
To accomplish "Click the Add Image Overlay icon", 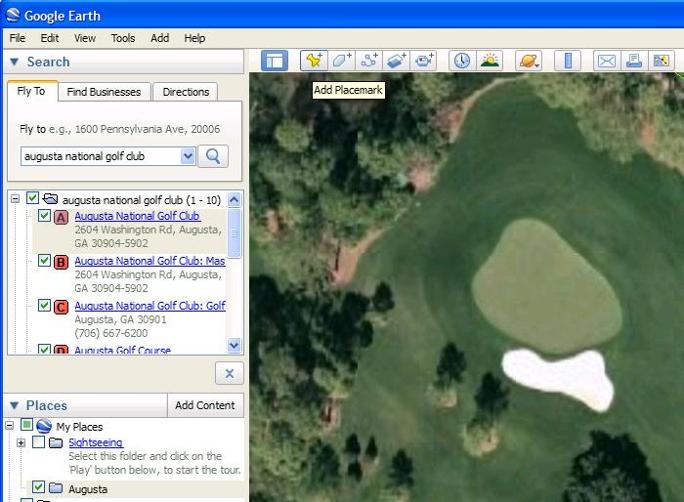I will (x=396, y=61).
